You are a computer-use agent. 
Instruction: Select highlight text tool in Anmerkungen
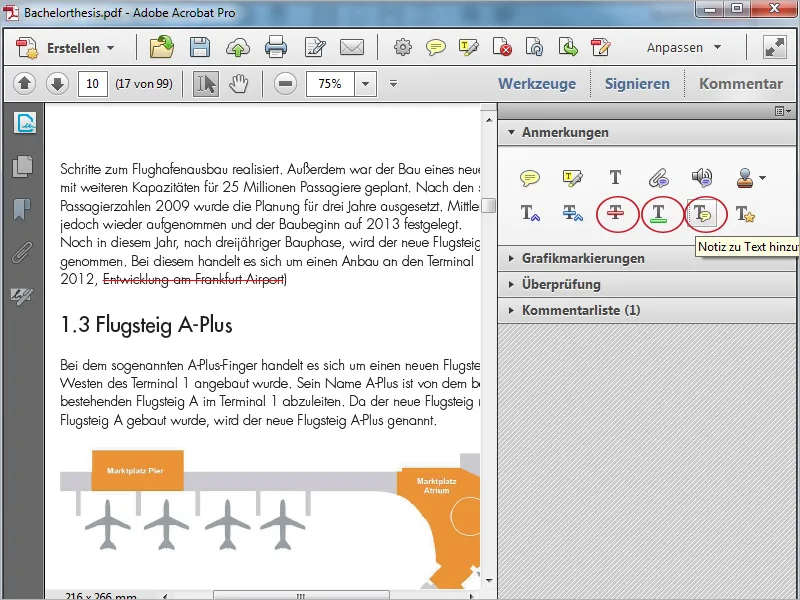572,178
